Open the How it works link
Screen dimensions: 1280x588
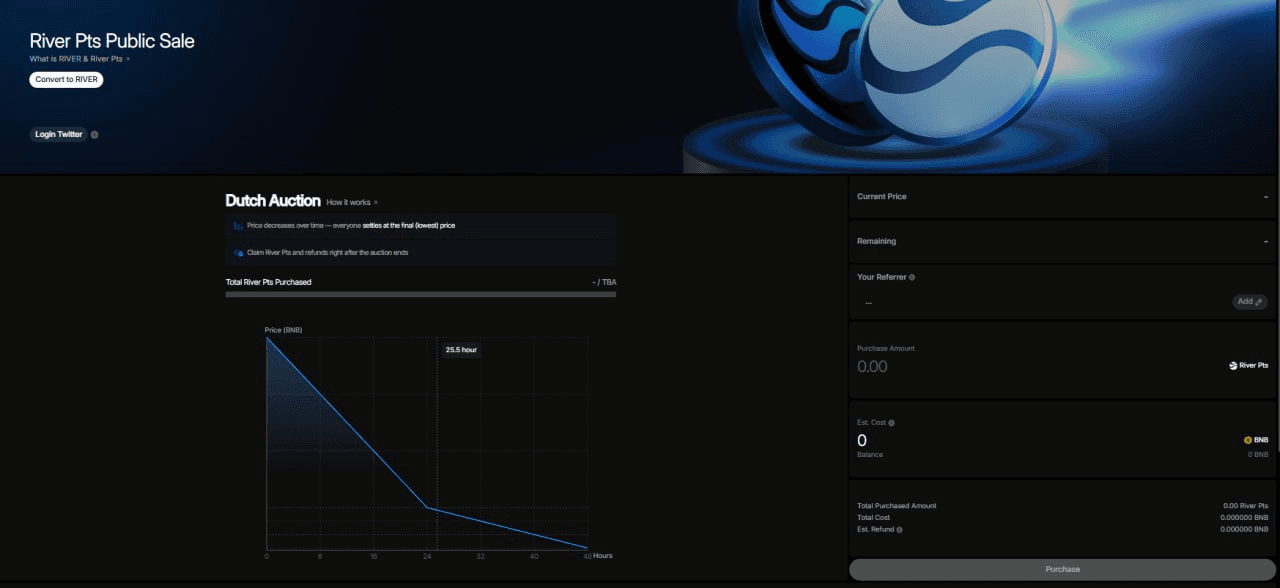click(x=351, y=202)
